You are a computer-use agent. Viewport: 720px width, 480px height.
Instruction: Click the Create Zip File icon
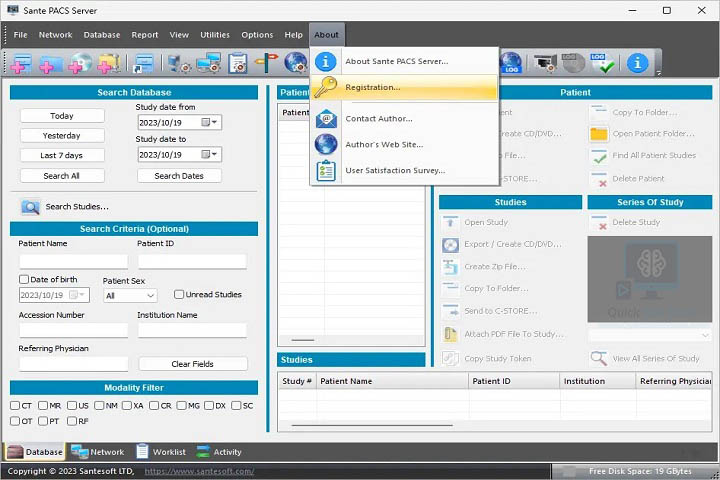(450, 267)
